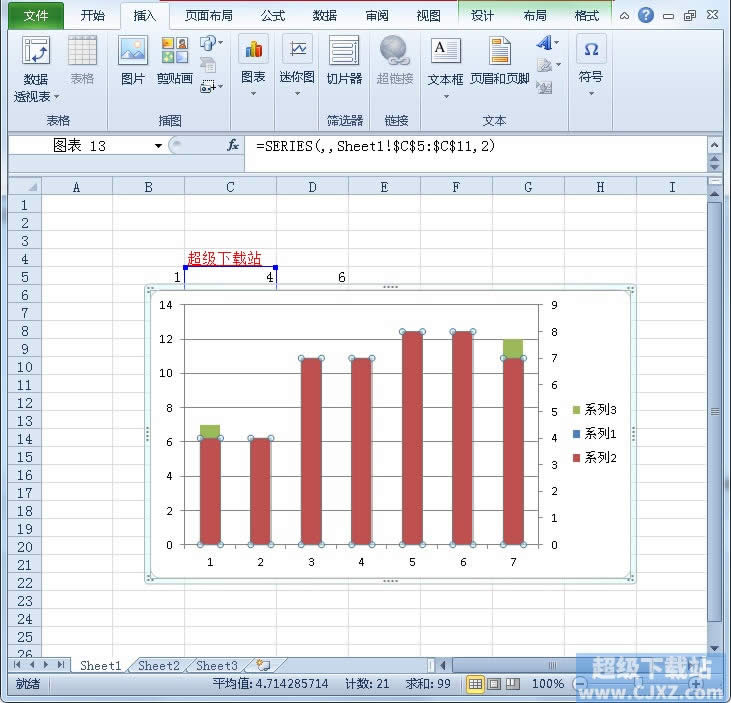
Task: Click the 100% zoom level button
Action: click(547, 684)
